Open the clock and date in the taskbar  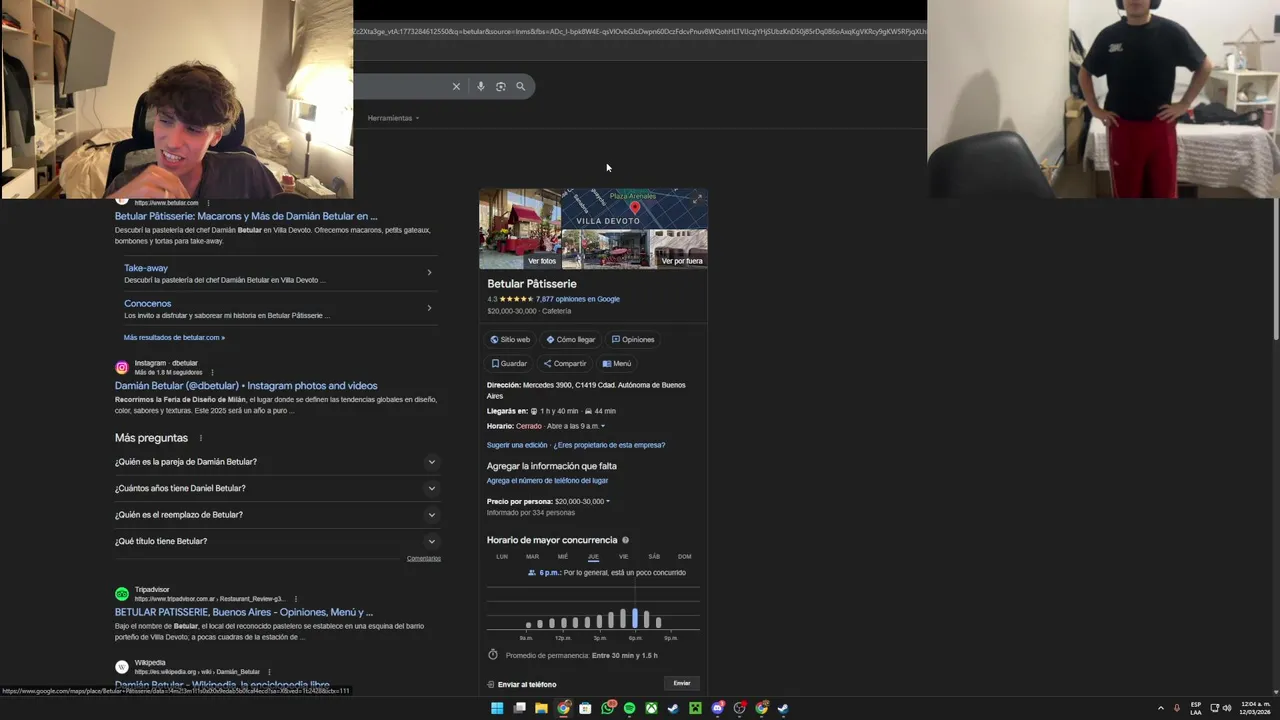point(1256,708)
